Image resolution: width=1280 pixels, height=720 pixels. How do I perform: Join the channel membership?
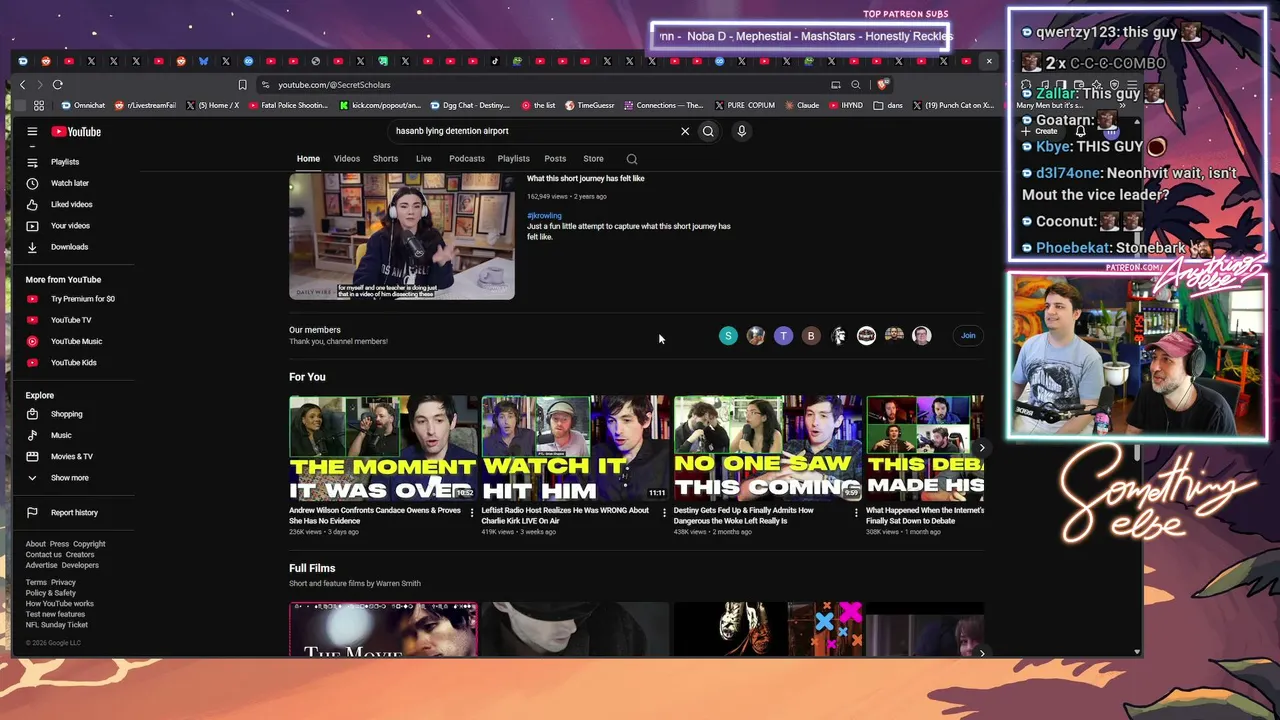click(x=968, y=336)
